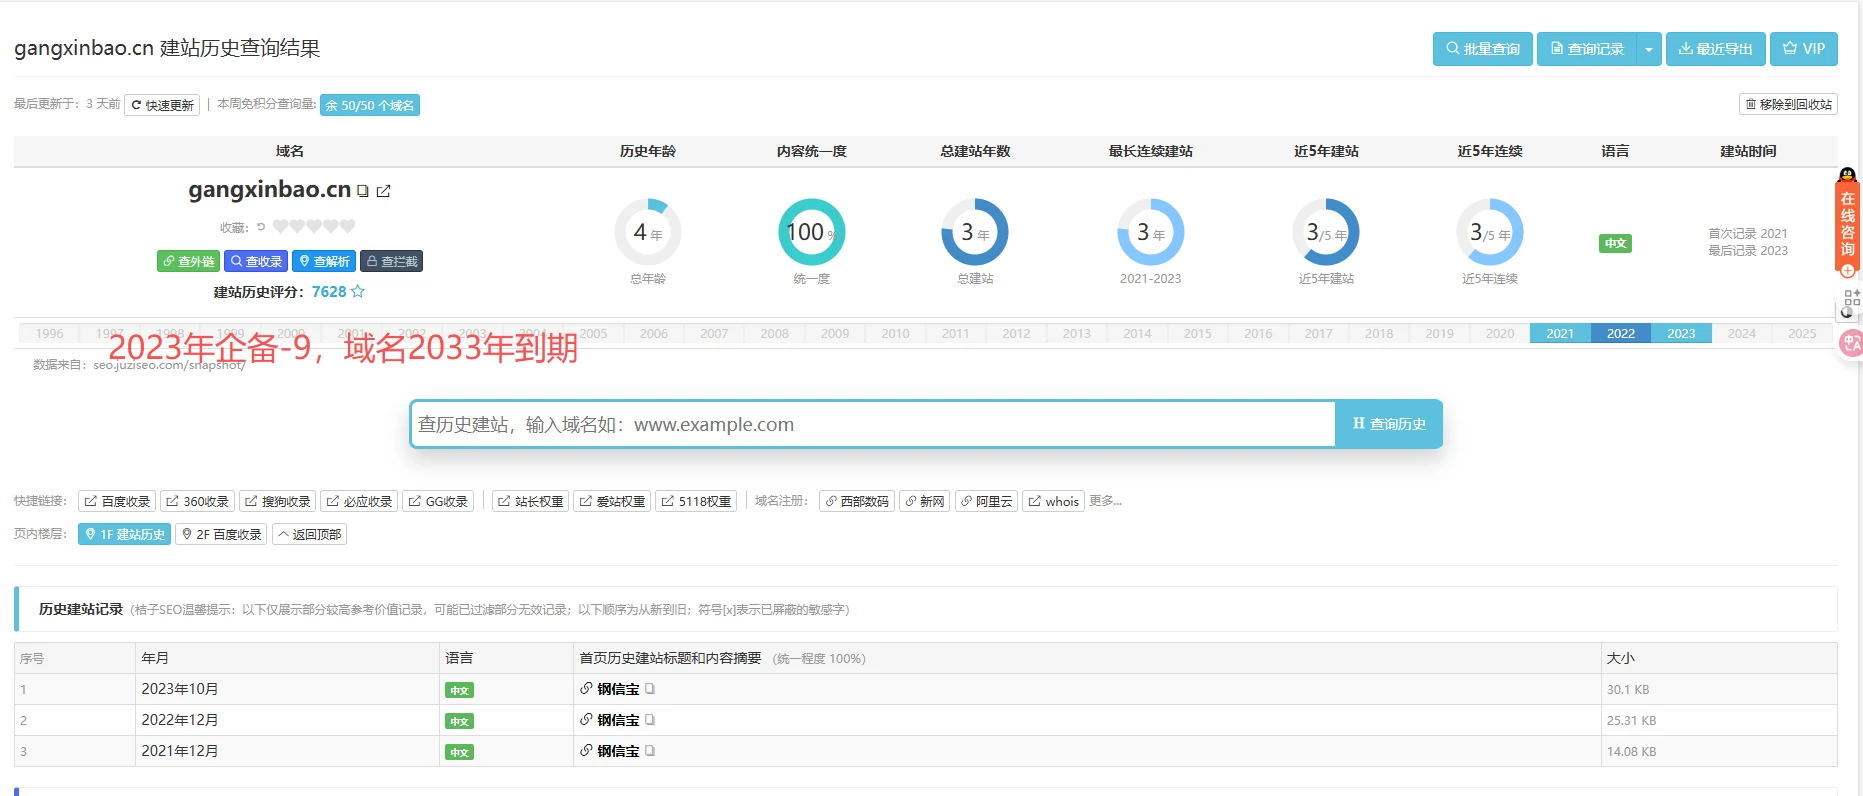Open gangxinbao.cn in external window
This screenshot has height=796, width=1863.
tap(383, 191)
